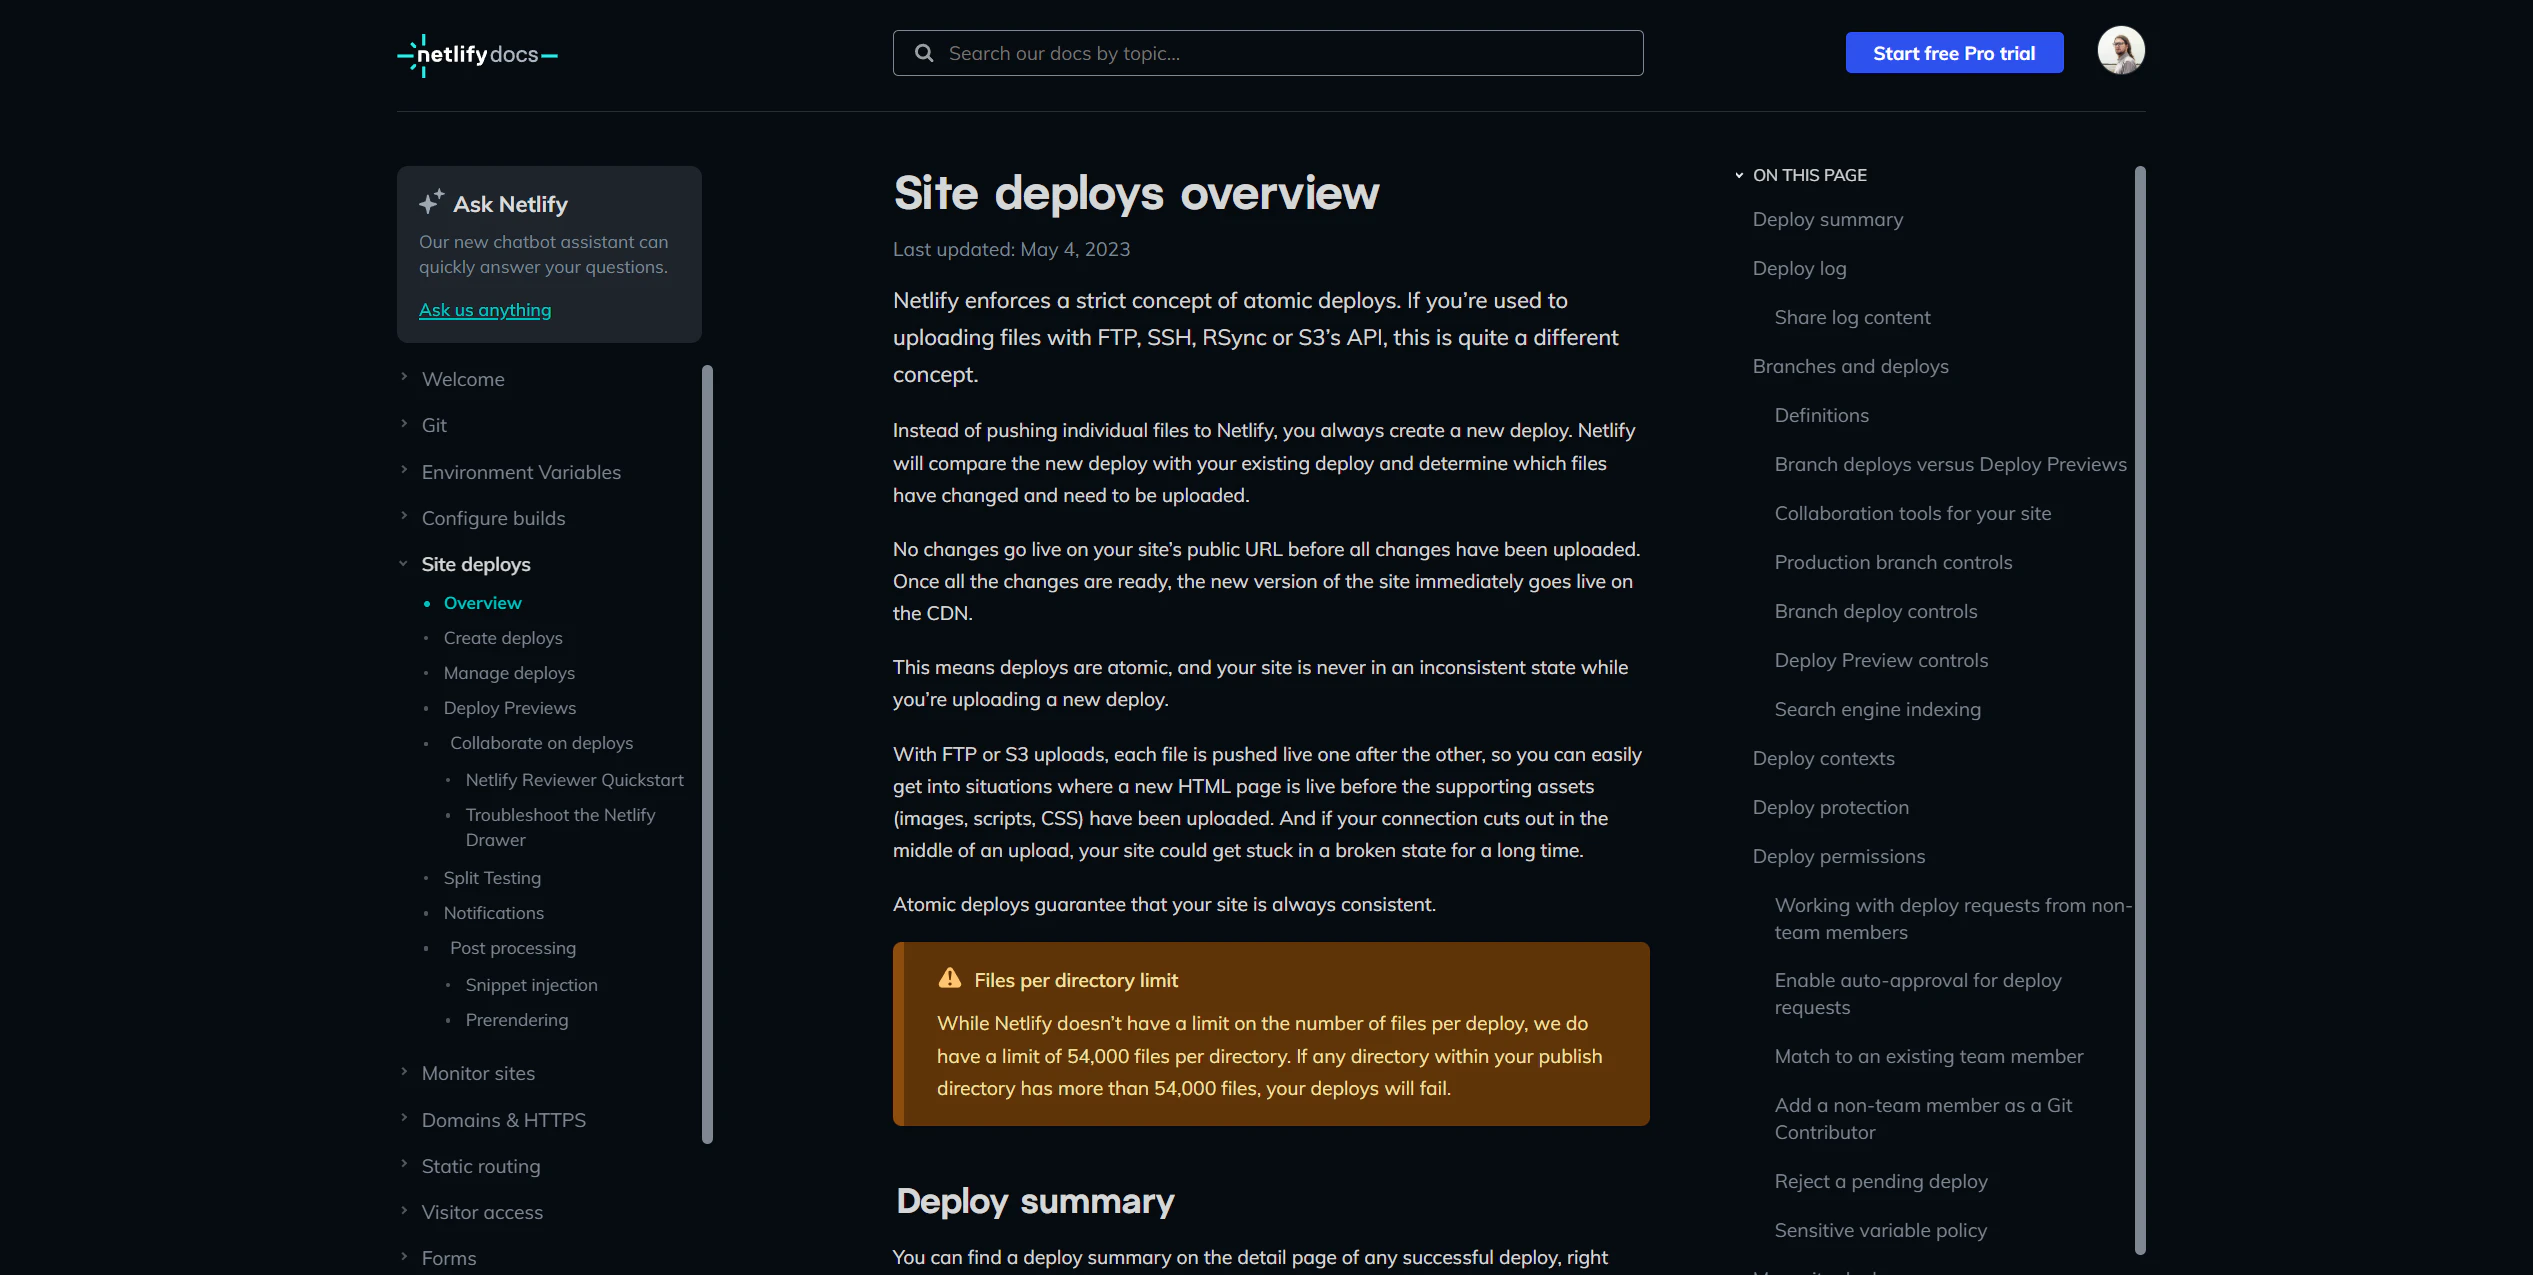Jump to Add a non-team member as Git Contributor
The height and width of the screenshot is (1275, 2533).
(x=1923, y=1118)
